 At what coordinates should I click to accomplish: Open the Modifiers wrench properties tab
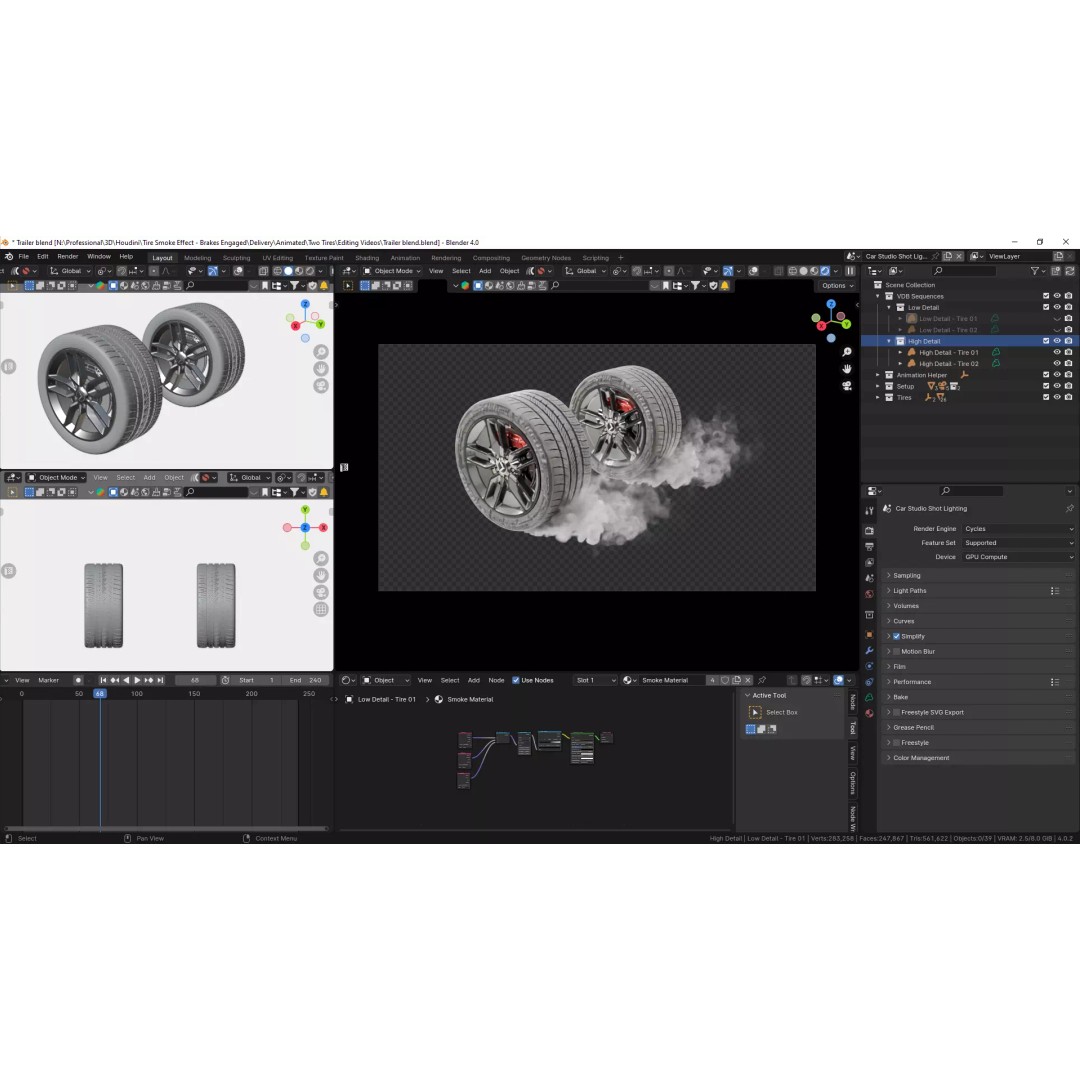pyautogui.click(x=869, y=650)
